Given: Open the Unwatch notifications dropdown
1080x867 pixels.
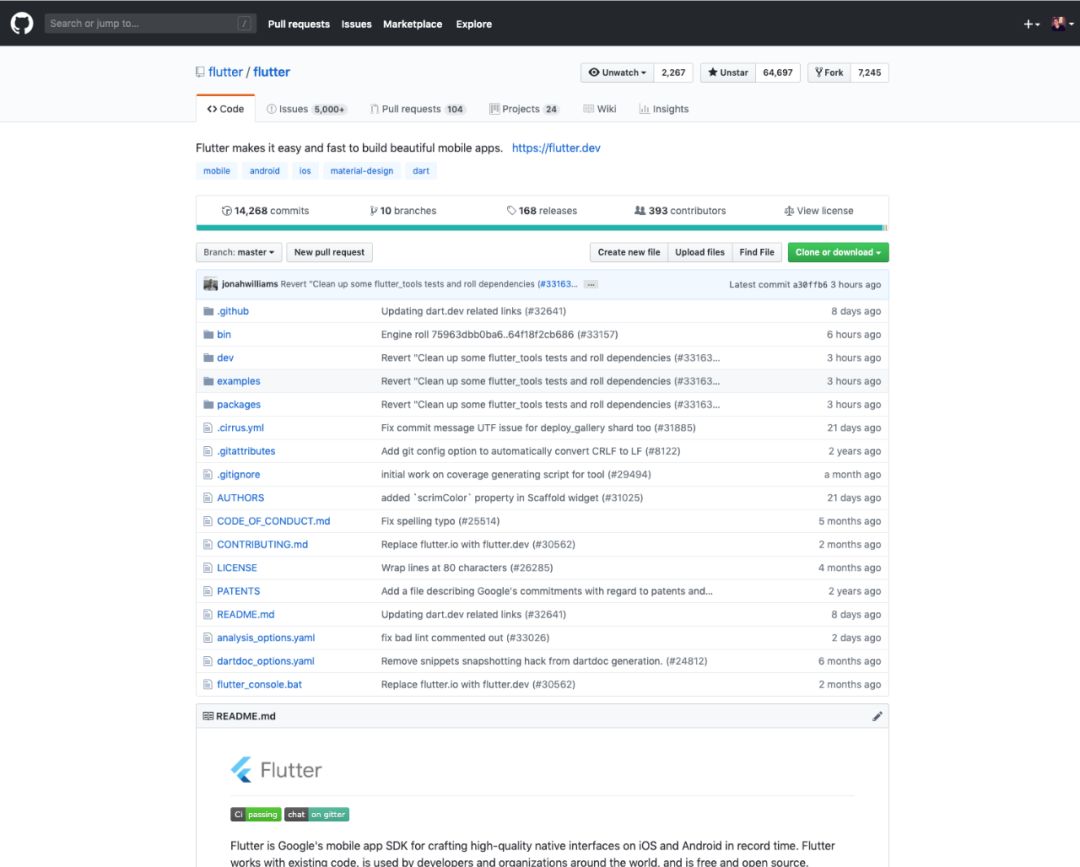Looking at the screenshot, I should coord(618,73).
